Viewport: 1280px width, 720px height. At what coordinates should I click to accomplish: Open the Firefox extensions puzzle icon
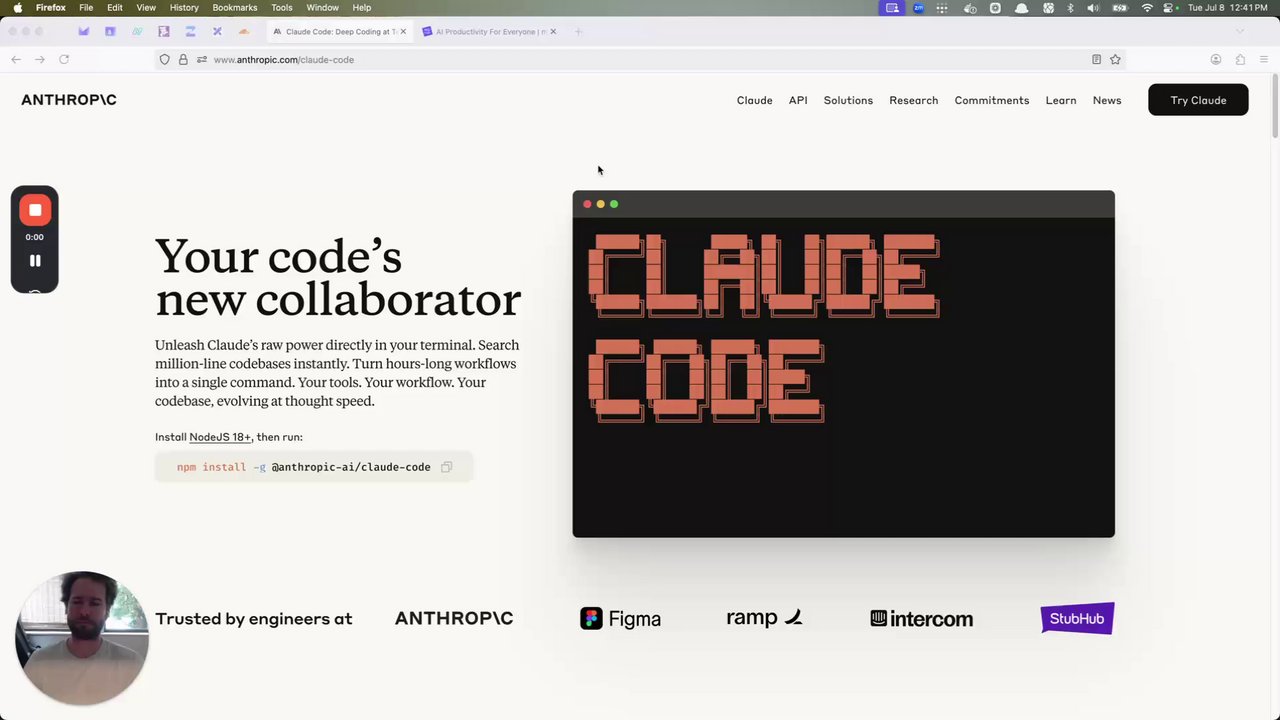pyautogui.click(x=1240, y=59)
